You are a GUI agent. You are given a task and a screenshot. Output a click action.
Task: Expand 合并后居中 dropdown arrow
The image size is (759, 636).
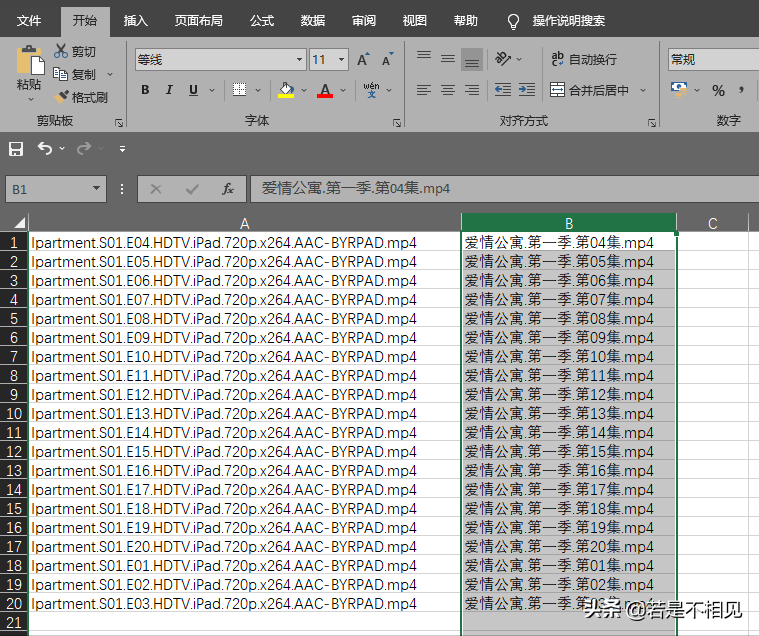(x=643, y=90)
